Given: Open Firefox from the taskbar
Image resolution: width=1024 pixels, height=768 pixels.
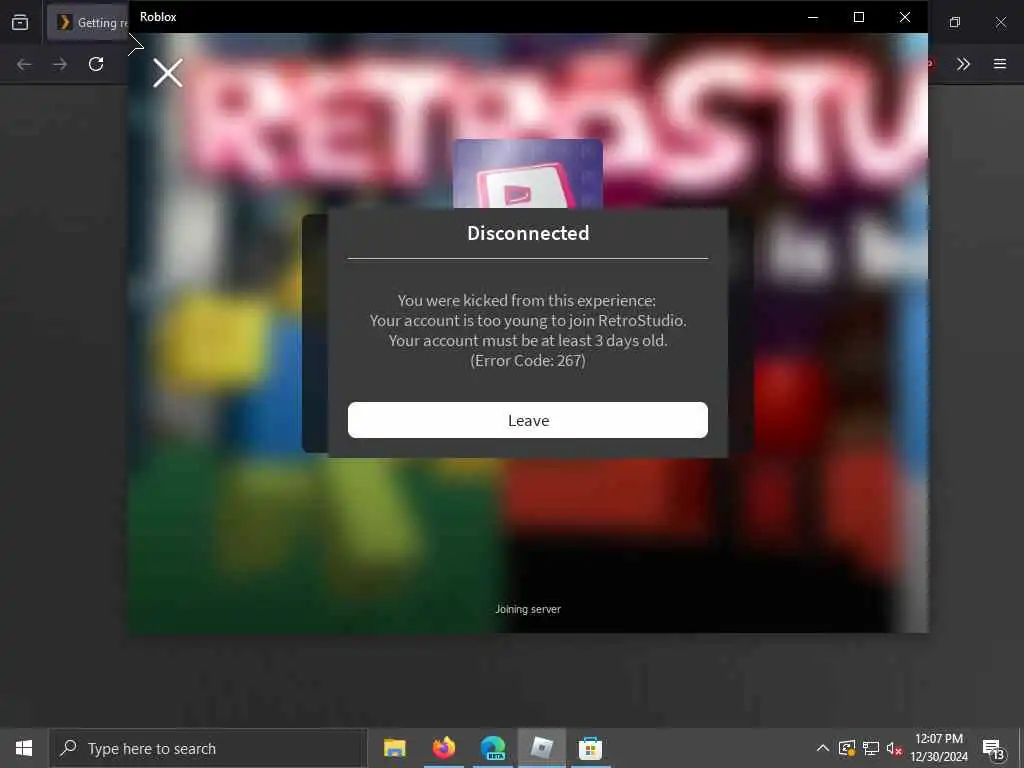Looking at the screenshot, I should (443, 748).
